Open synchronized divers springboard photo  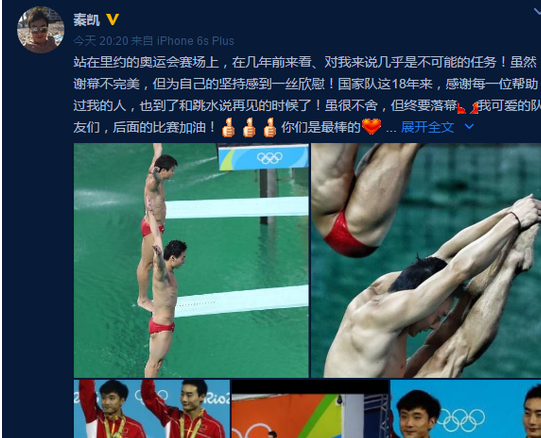click(x=191, y=260)
